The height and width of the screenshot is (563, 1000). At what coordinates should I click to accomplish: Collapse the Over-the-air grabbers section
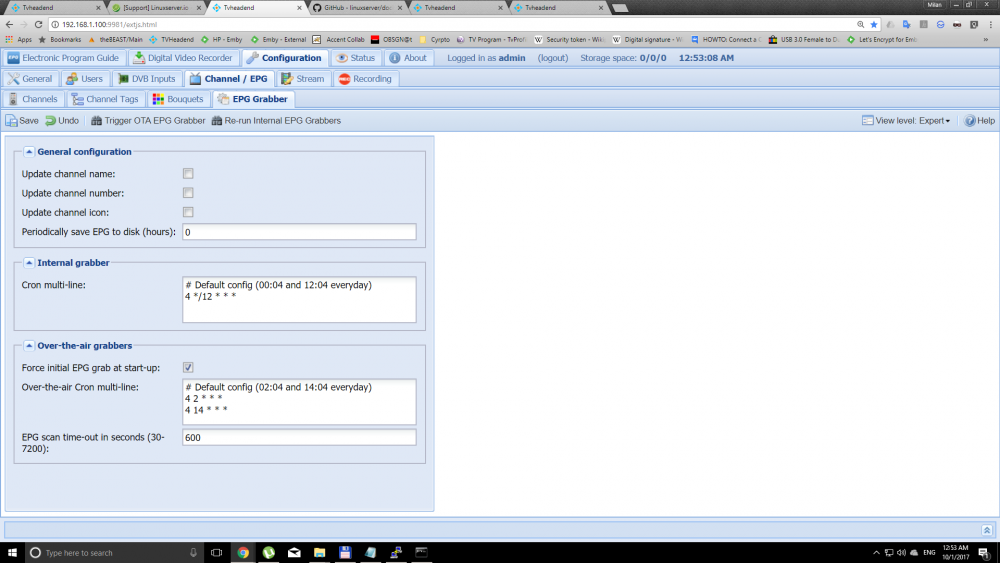pyautogui.click(x=29, y=346)
